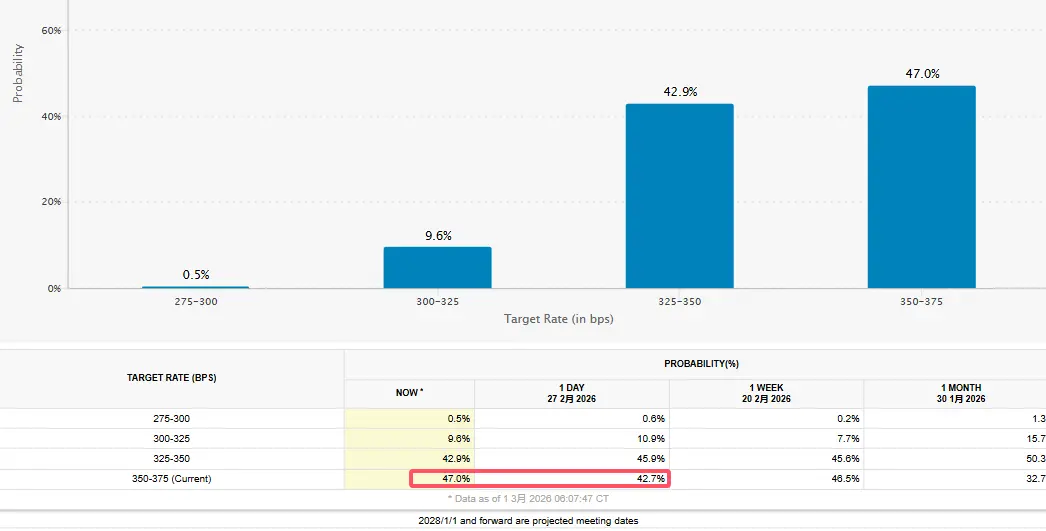Click the 325-350 bar showing 42.9%
Viewport: 1046px width, 531px height.
679,196
